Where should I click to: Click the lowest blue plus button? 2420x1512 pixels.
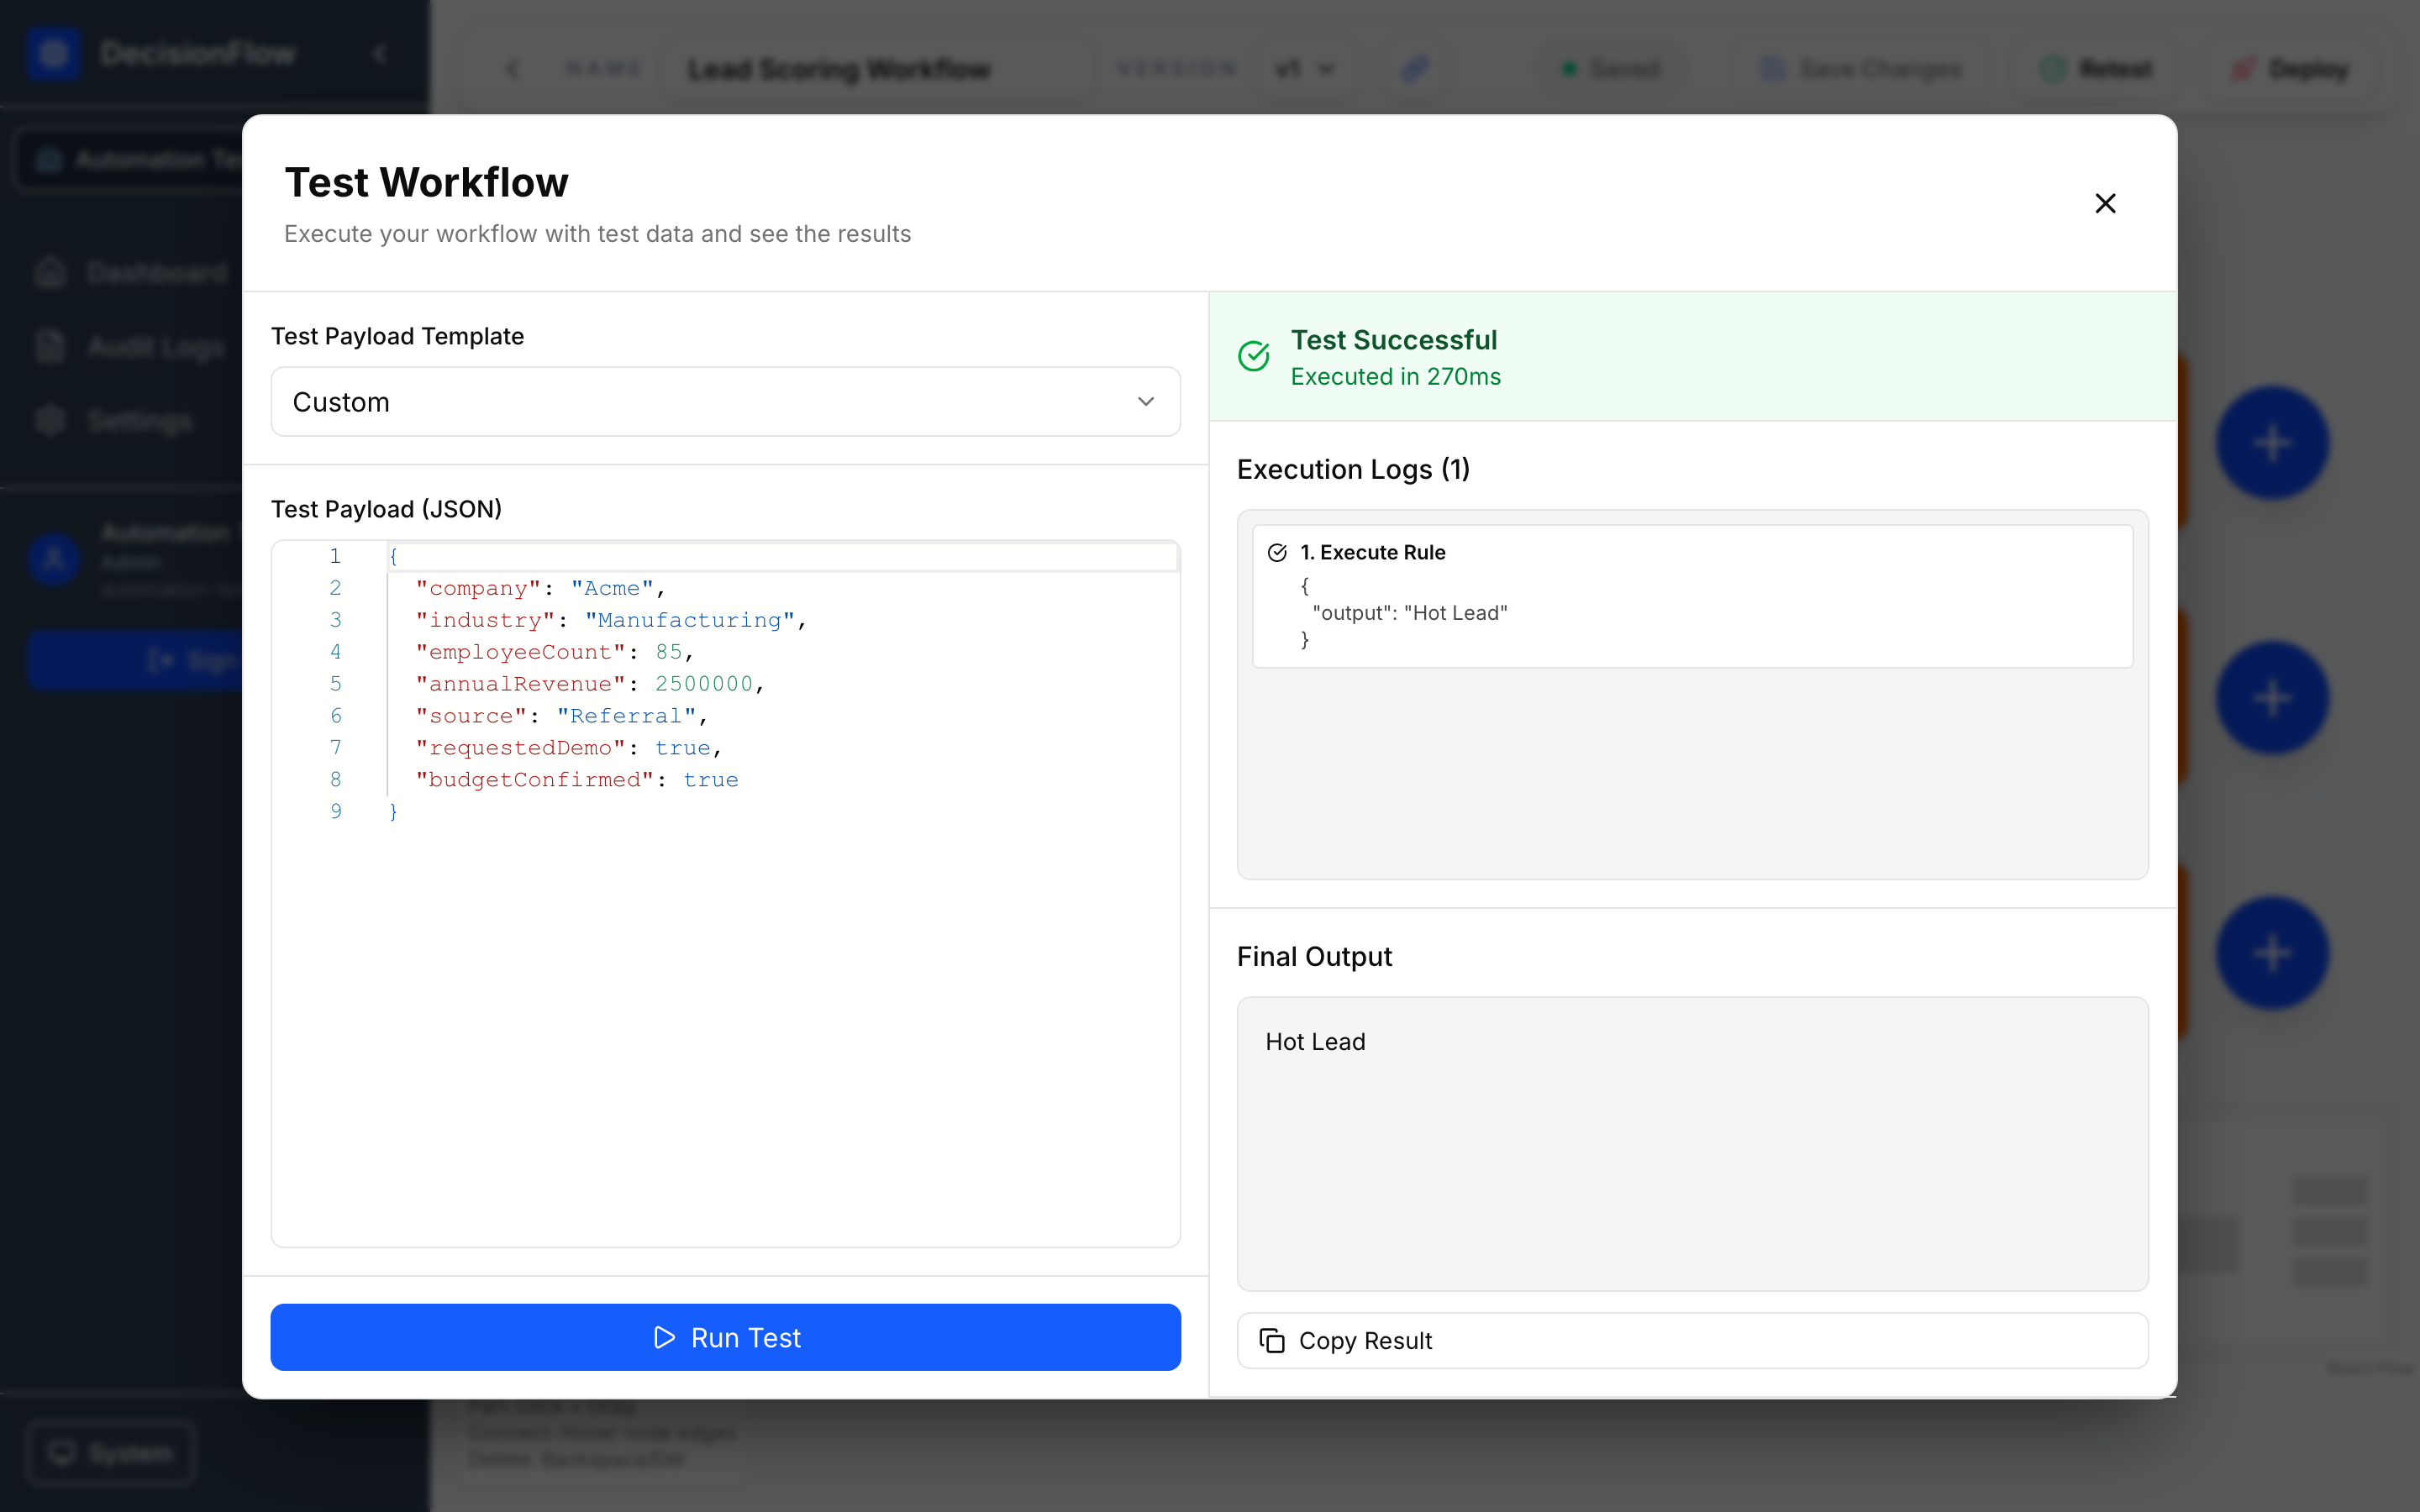click(x=2272, y=953)
